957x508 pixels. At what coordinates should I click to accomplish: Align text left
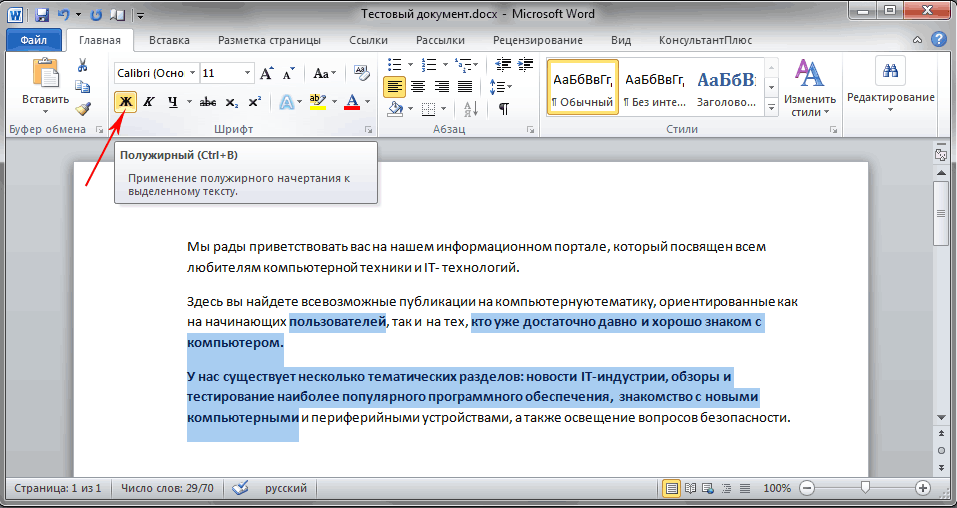coord(394,87)
